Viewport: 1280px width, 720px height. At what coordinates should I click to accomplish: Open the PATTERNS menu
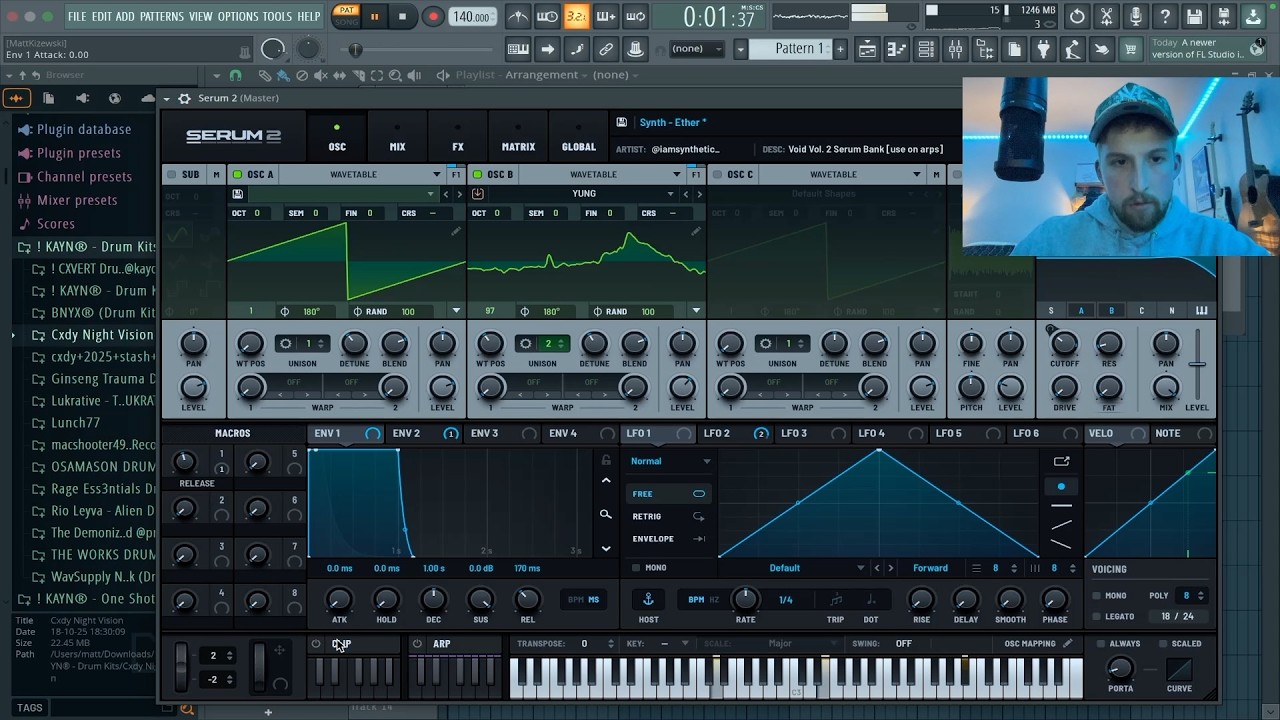click(x=161, y=17)
